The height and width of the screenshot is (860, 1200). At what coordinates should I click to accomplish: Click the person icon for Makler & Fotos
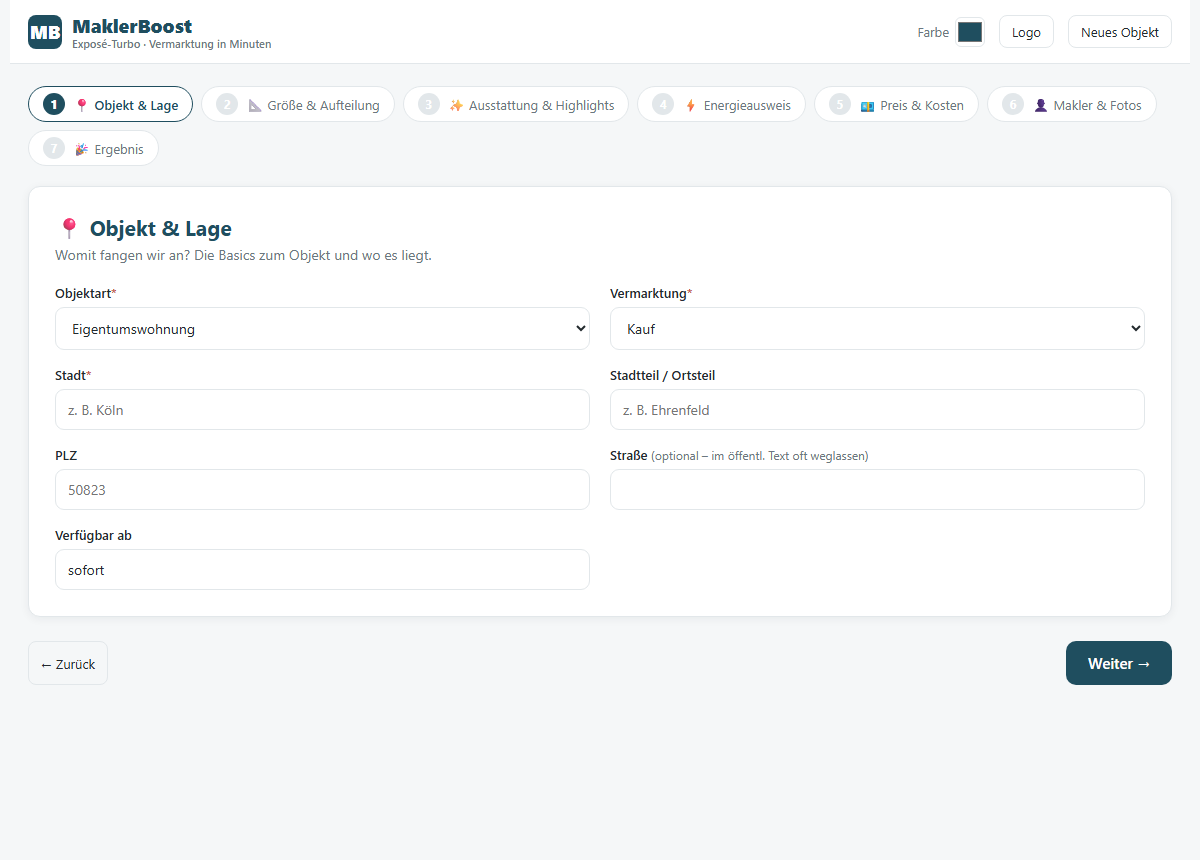click(x=1040, y=105)
